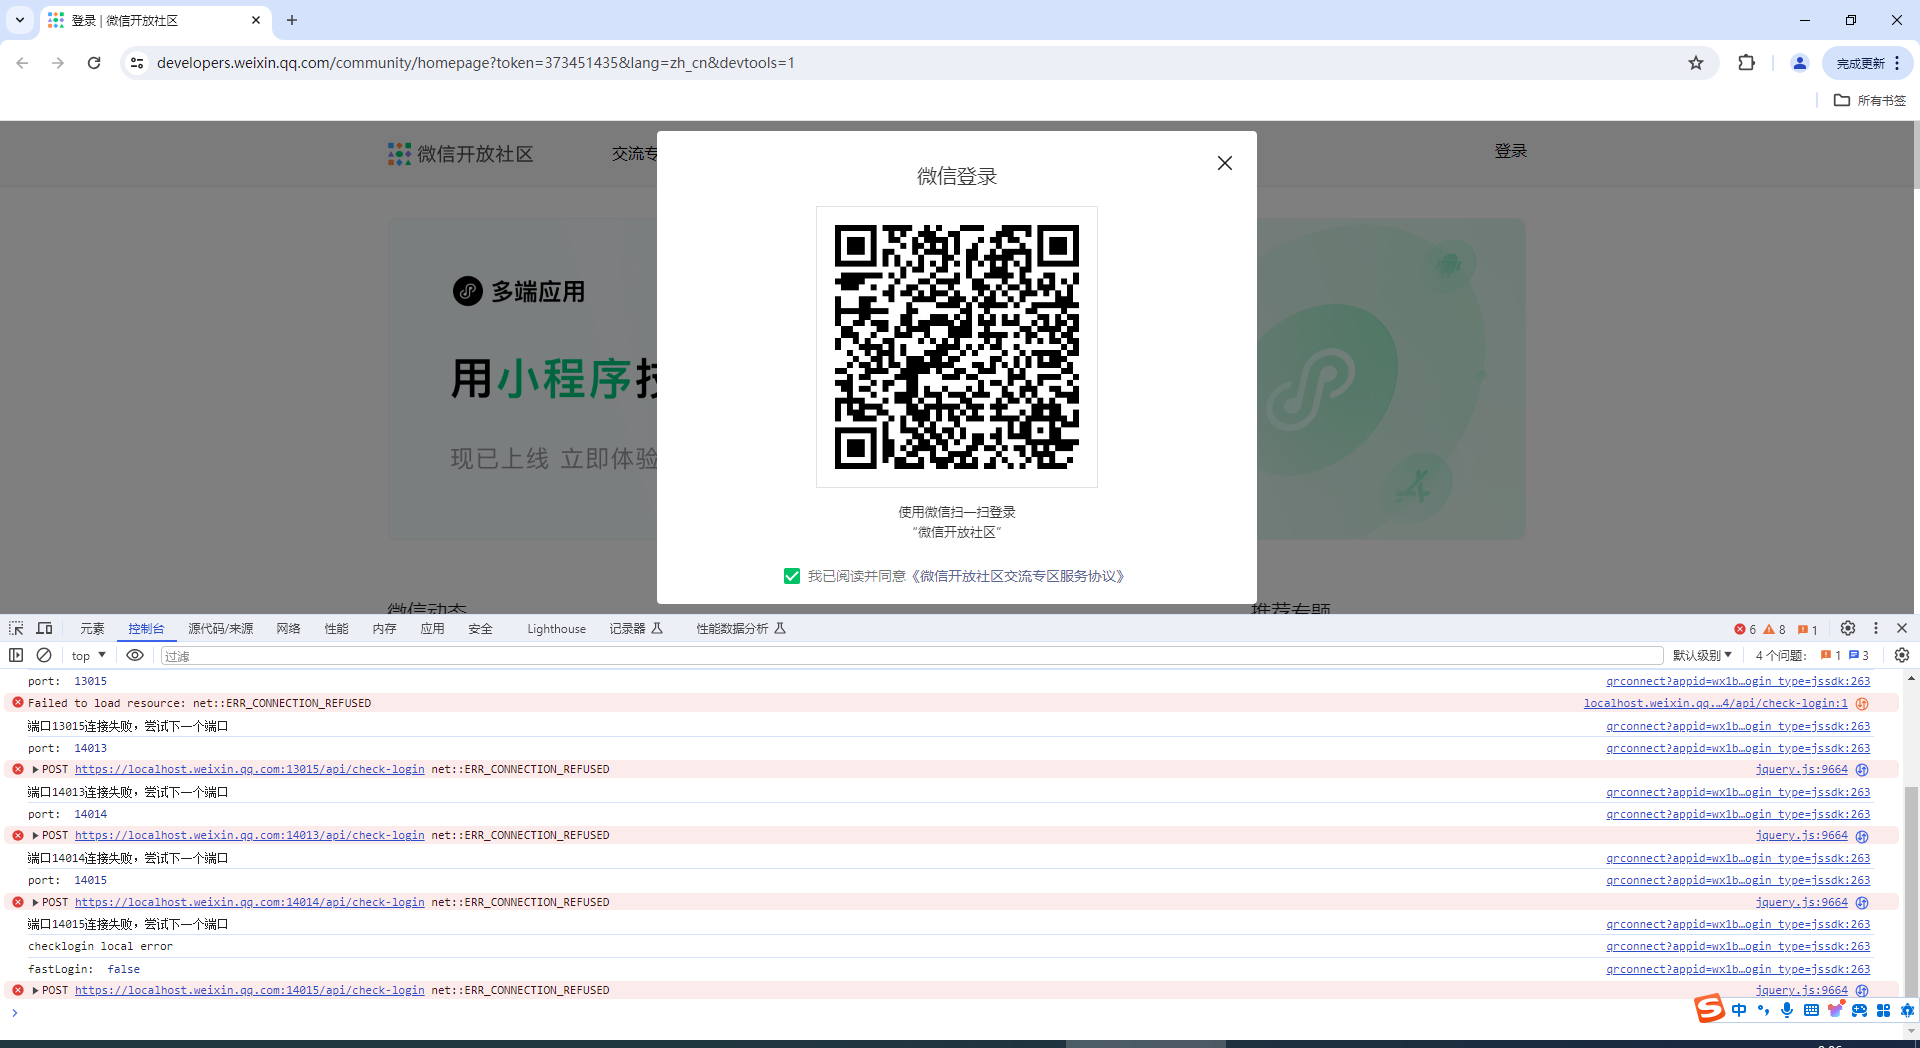
Task: Switch to the 网络 tab
Action: point(288,629)
